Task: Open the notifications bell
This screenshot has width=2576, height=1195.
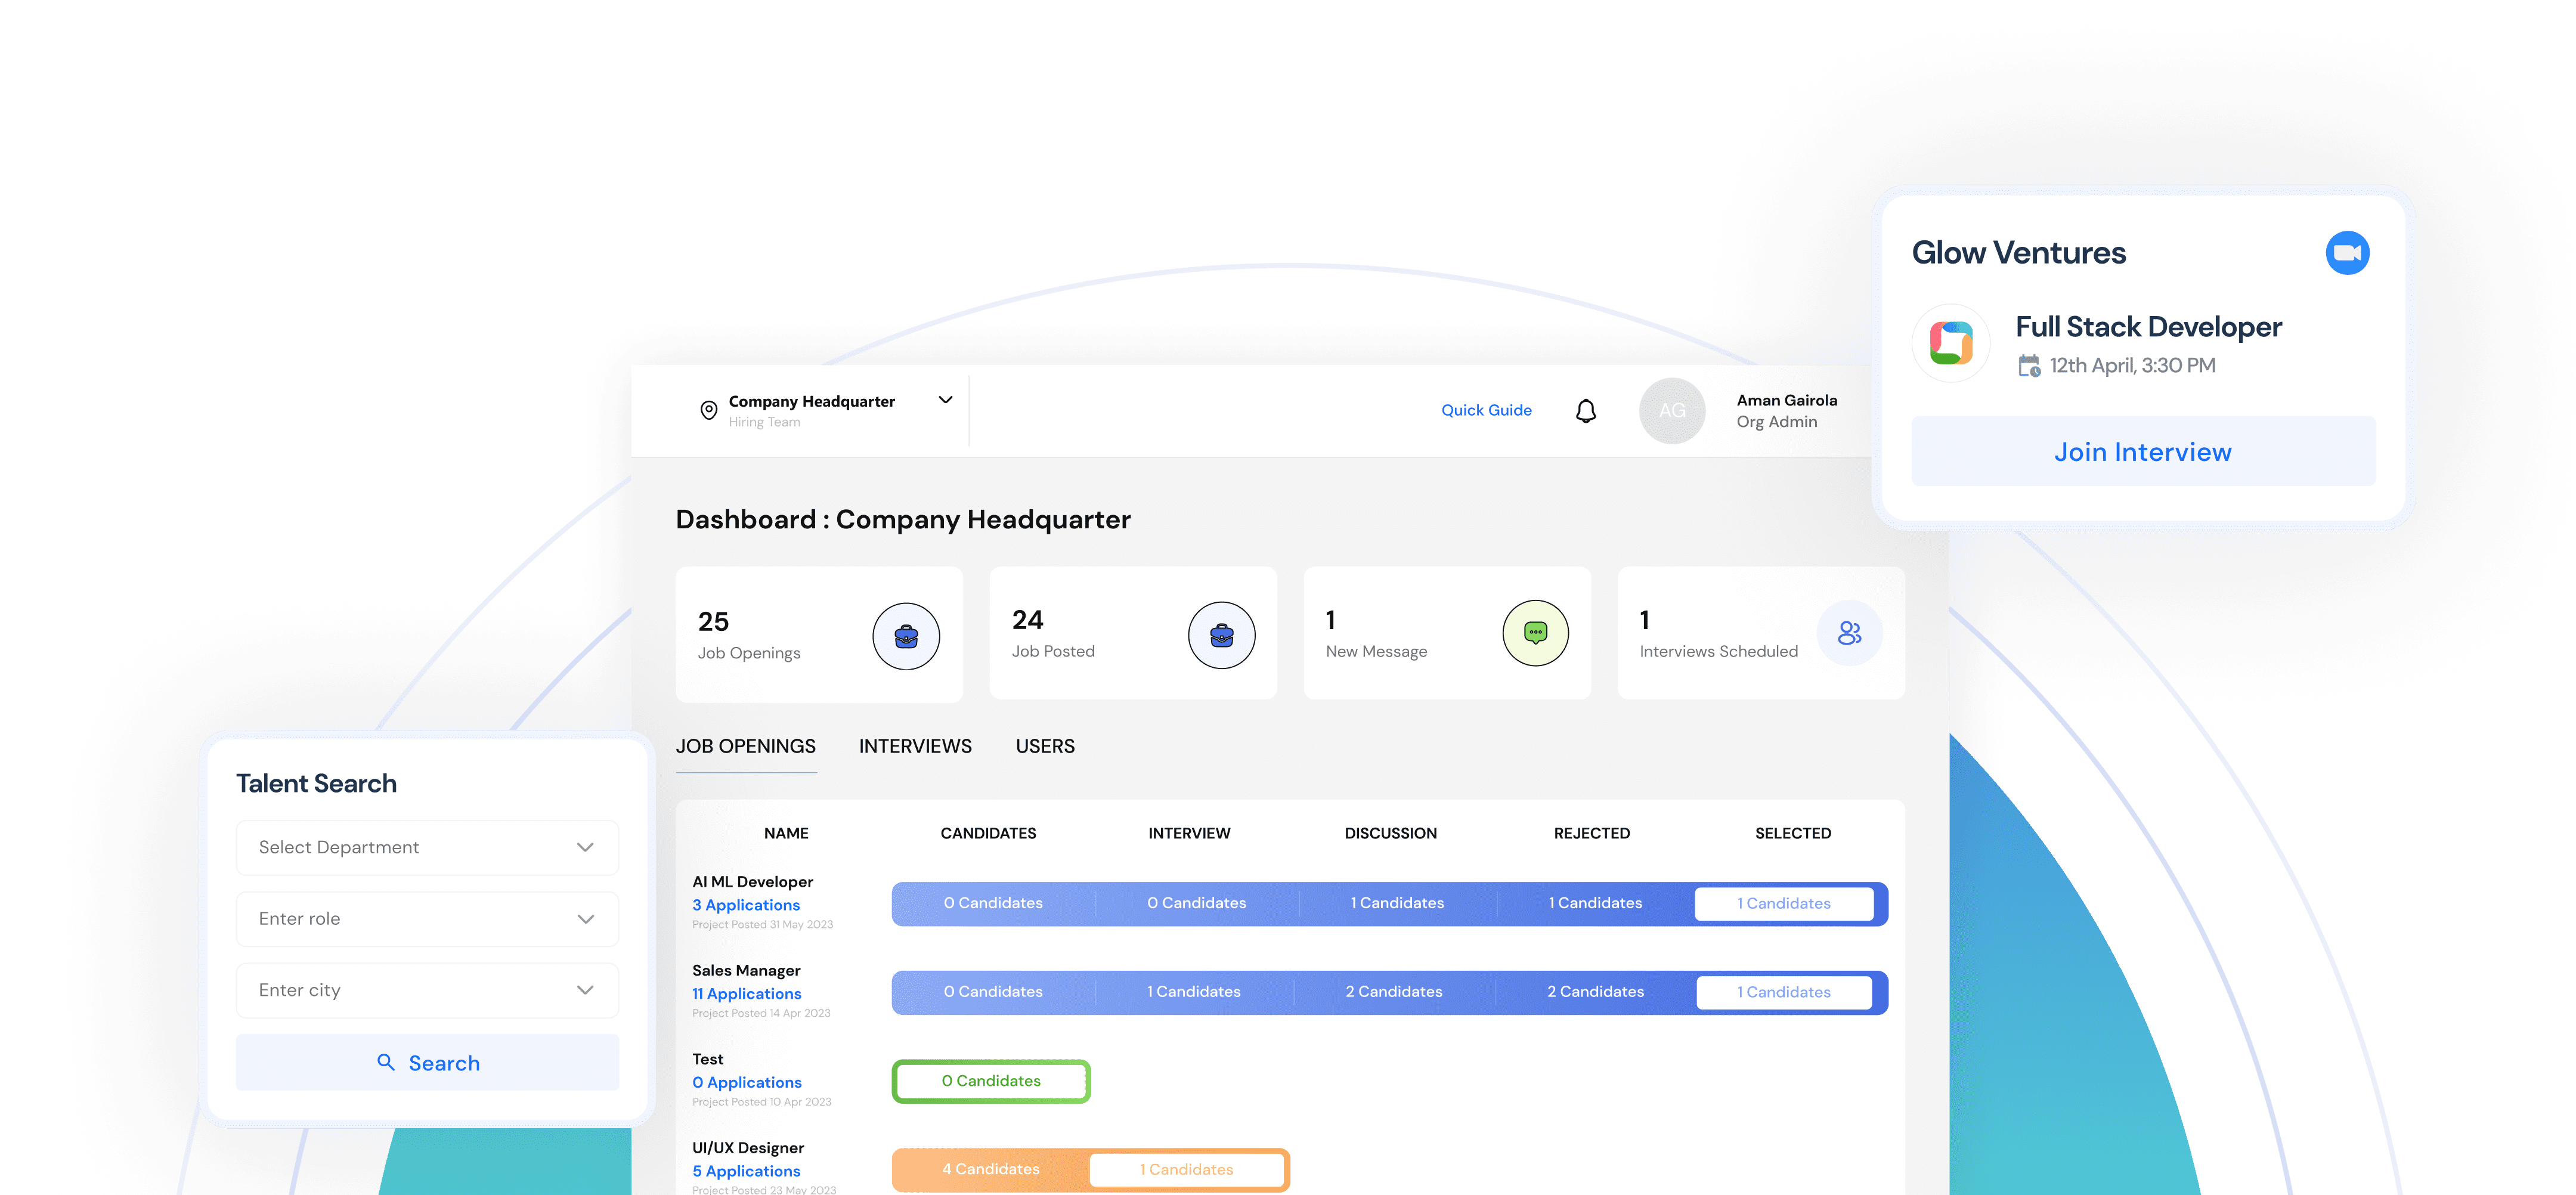Action: click(x=1585, y=411)
